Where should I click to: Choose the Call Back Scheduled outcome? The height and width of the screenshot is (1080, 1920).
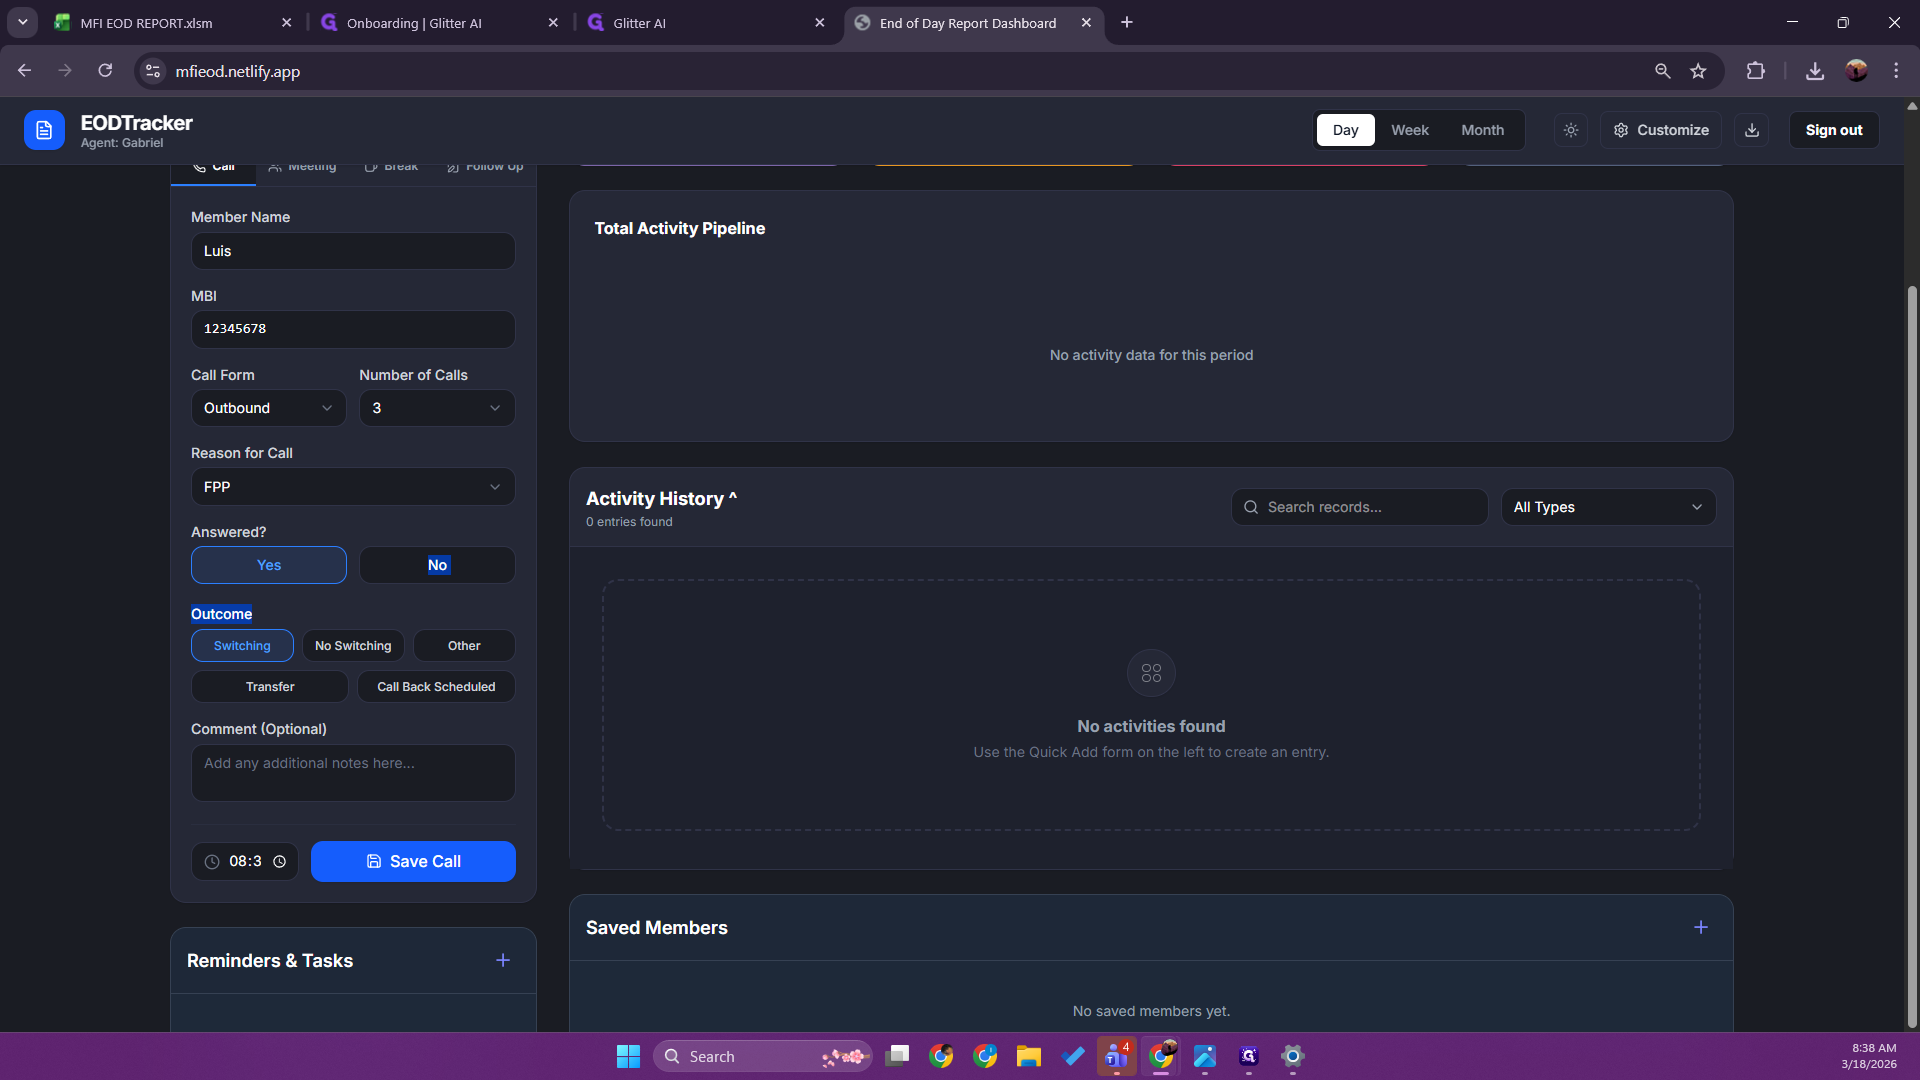[x=436, y=687]
